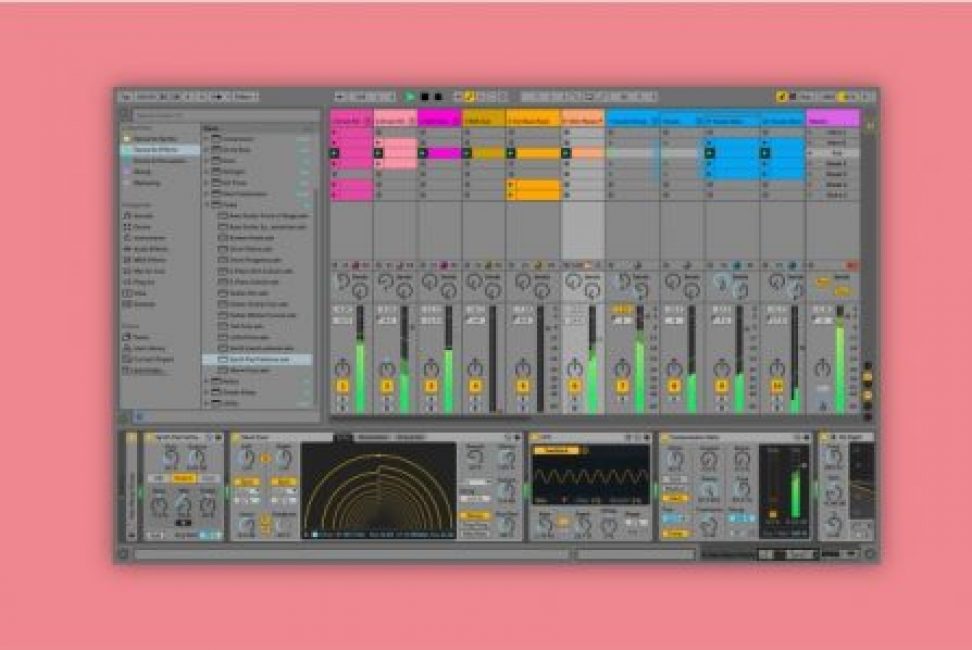Screen dimensions: 972x650
Task: Switch to the Modulation tab in Echo device
Action: click(x=373, y=437)
